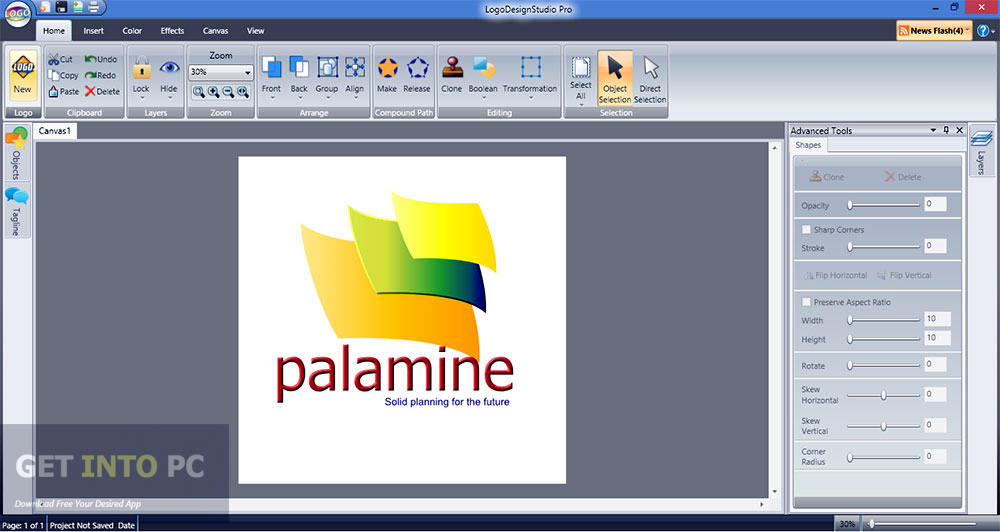Image resolution: width=1000 pixels, height=532 pixels.
Task: Open the Layers side panel tab
Action: [981, 151]
